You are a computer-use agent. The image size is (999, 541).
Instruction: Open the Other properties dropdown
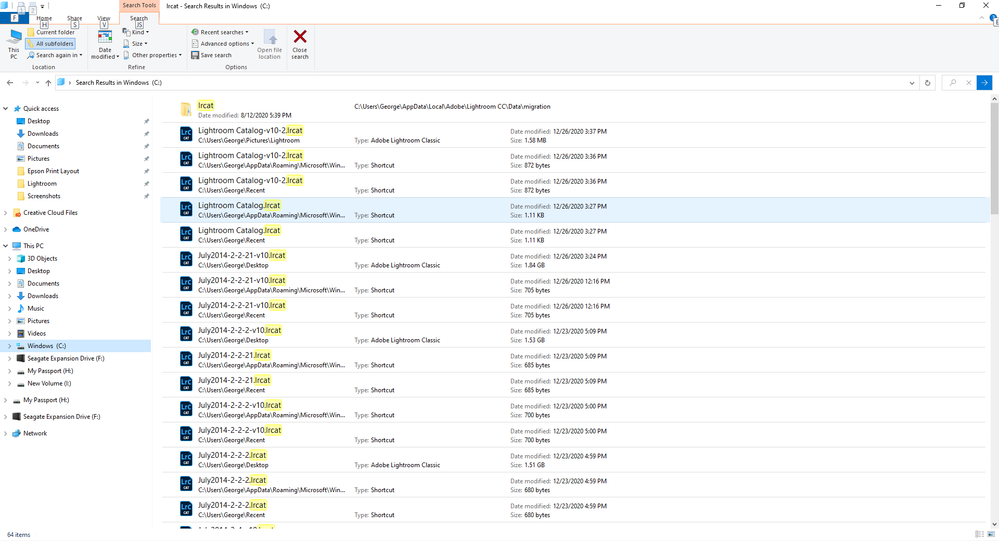(153, 55)
